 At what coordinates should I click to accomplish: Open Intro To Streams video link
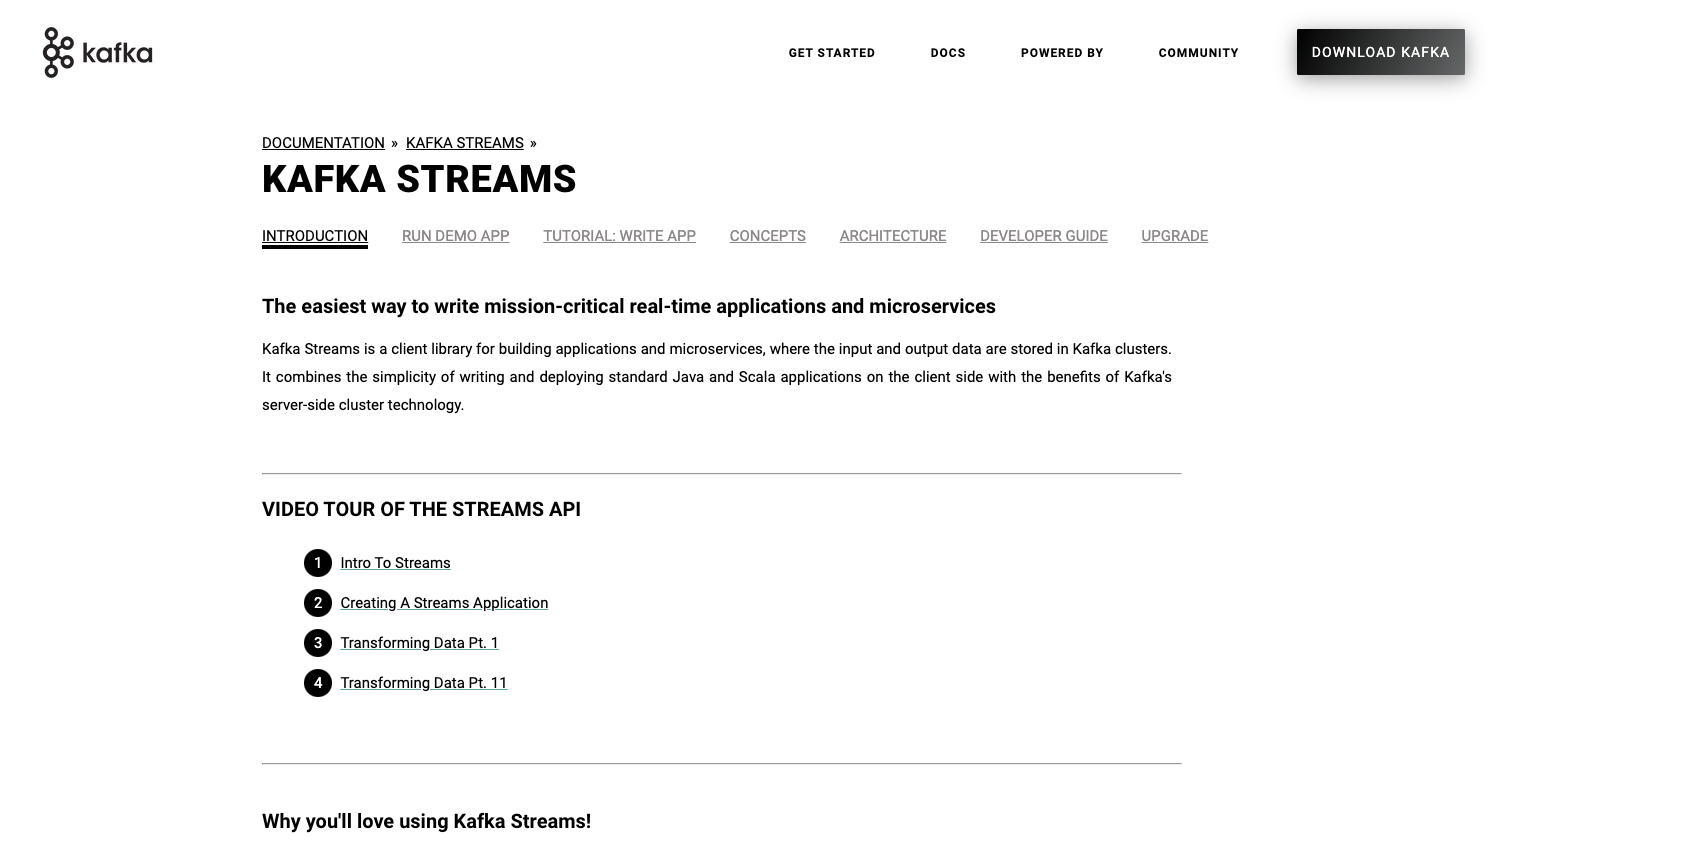pos(395,563)
